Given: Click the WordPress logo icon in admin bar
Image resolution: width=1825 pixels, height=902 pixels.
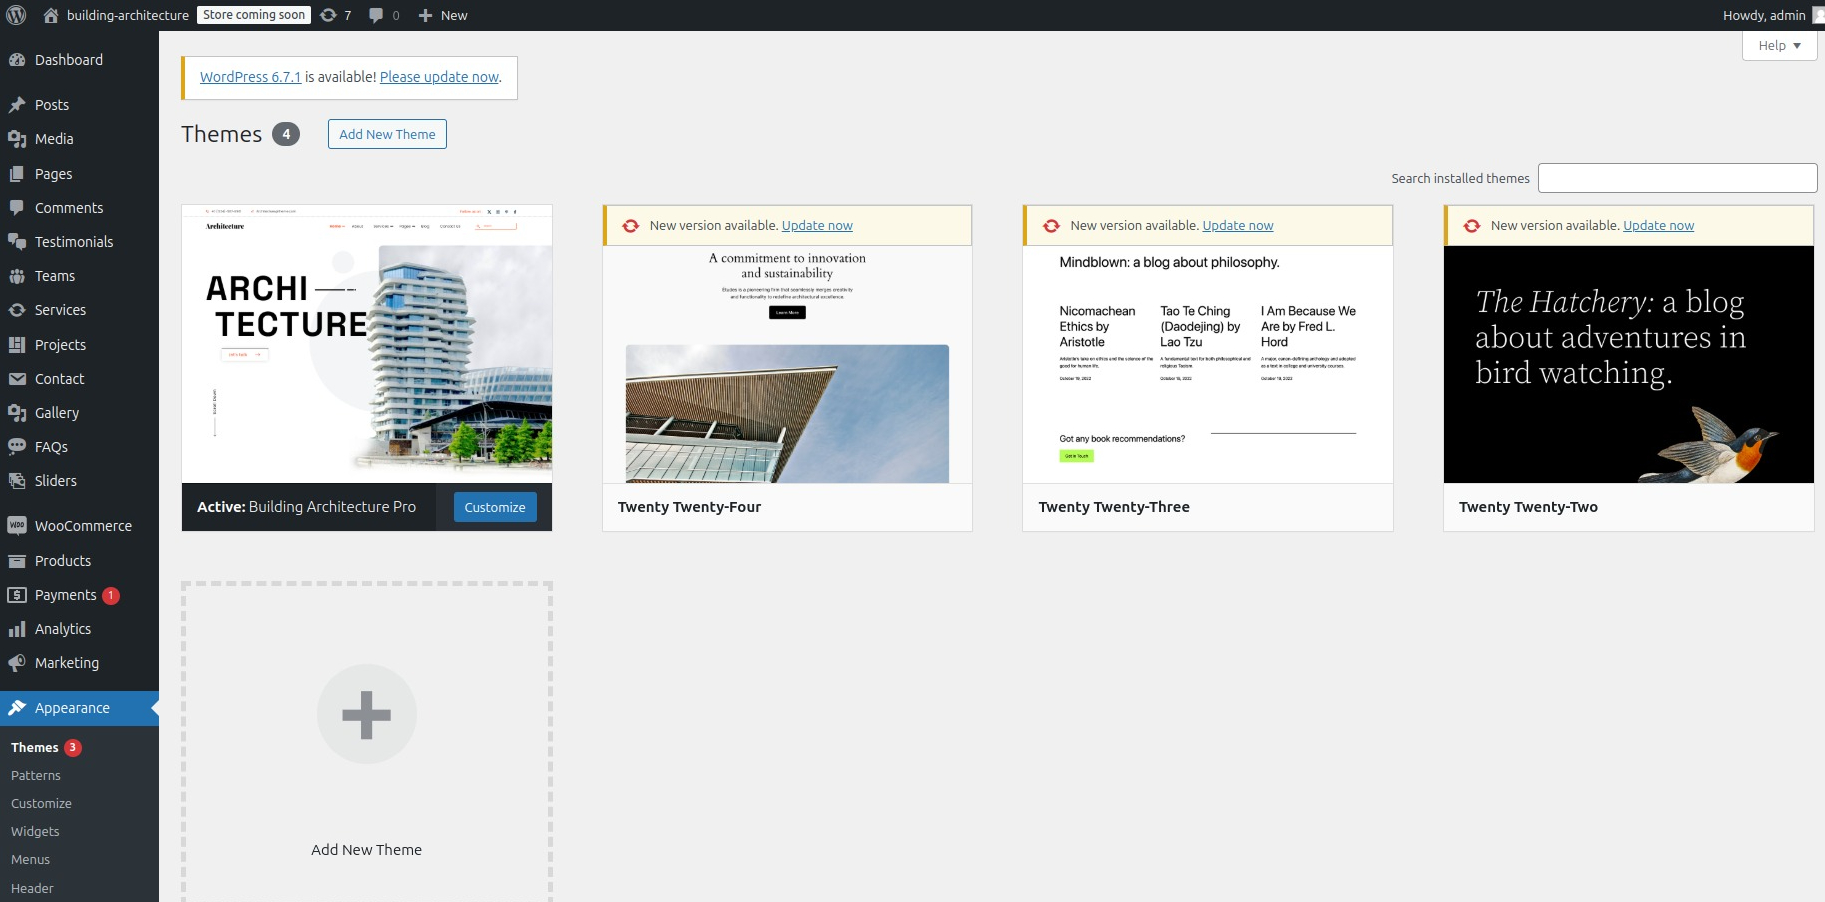Looking at the screenshot, I should 16,15.
